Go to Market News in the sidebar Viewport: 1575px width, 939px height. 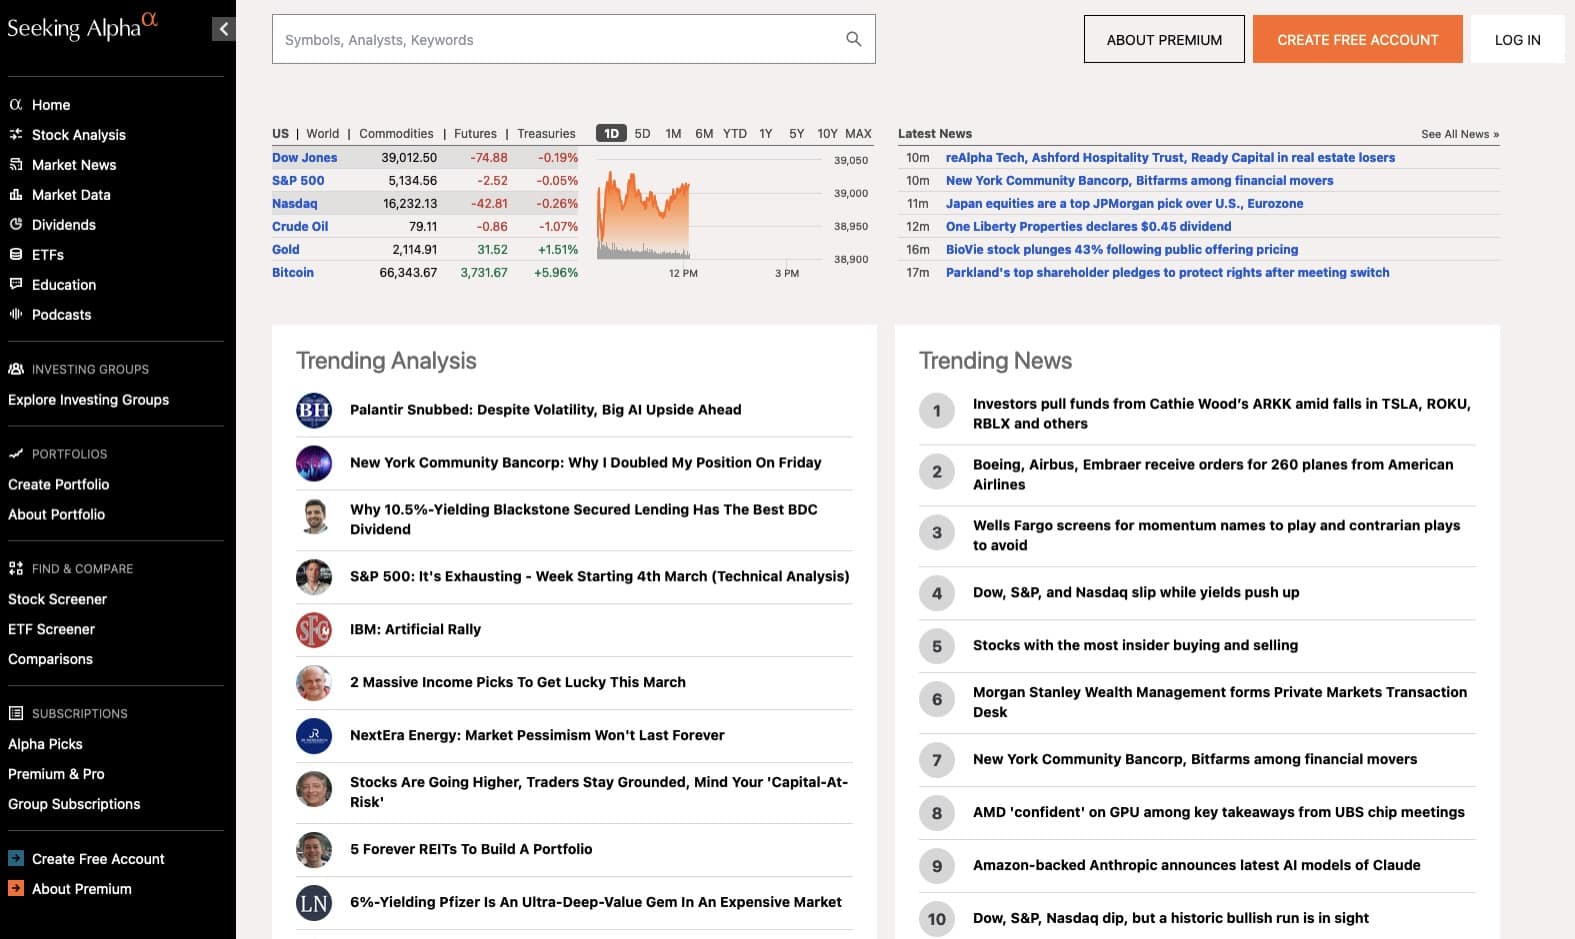(73, 165)
